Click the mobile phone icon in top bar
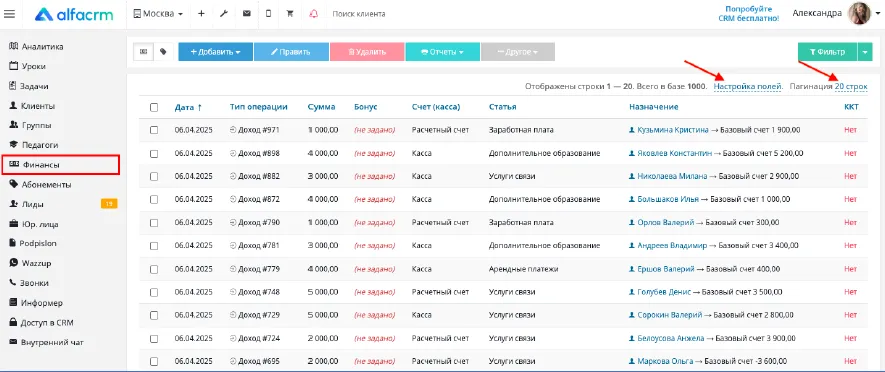The image size is (885, 372). point(269,14)
